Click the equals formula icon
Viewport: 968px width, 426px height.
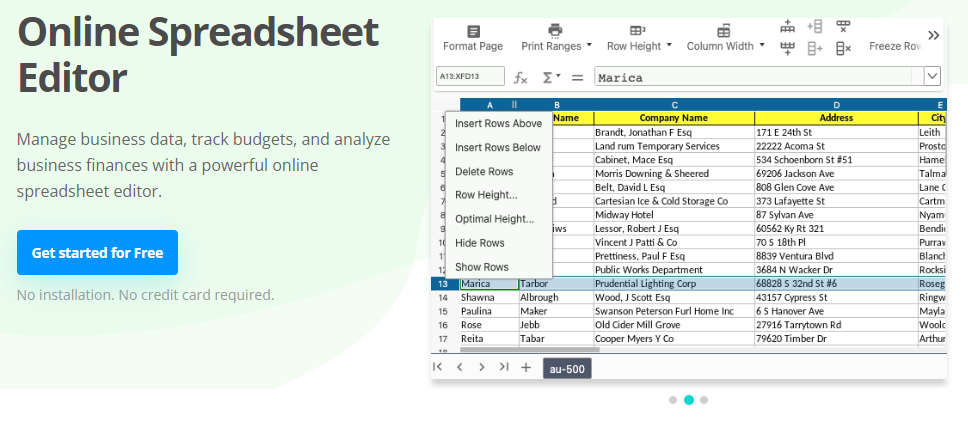pos(579,77)
